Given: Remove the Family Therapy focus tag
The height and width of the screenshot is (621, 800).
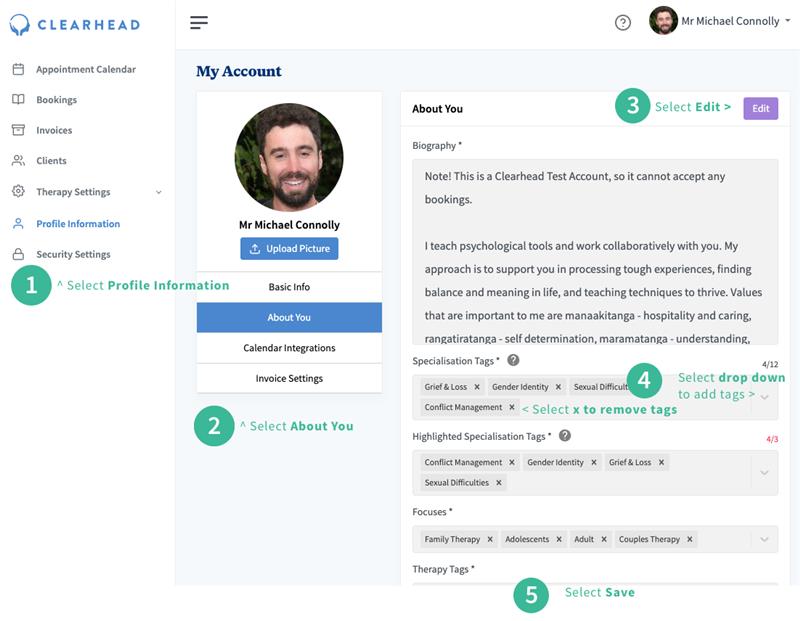Looking at the screenshot, I should (x=490, y=539).
